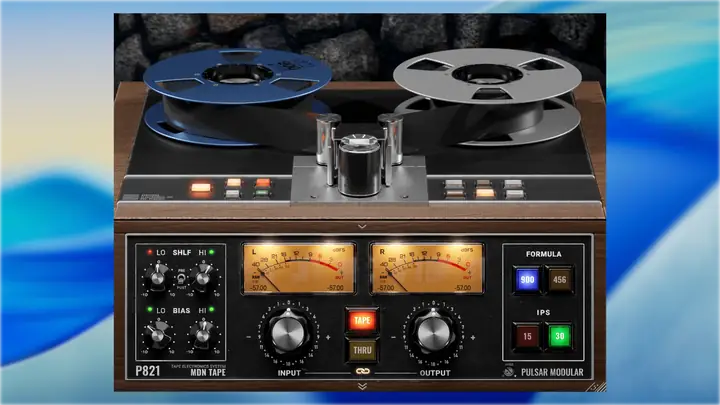Set tape speed to 30 IPS
Viewport: 720px width, 405px height.
[559, 336]
